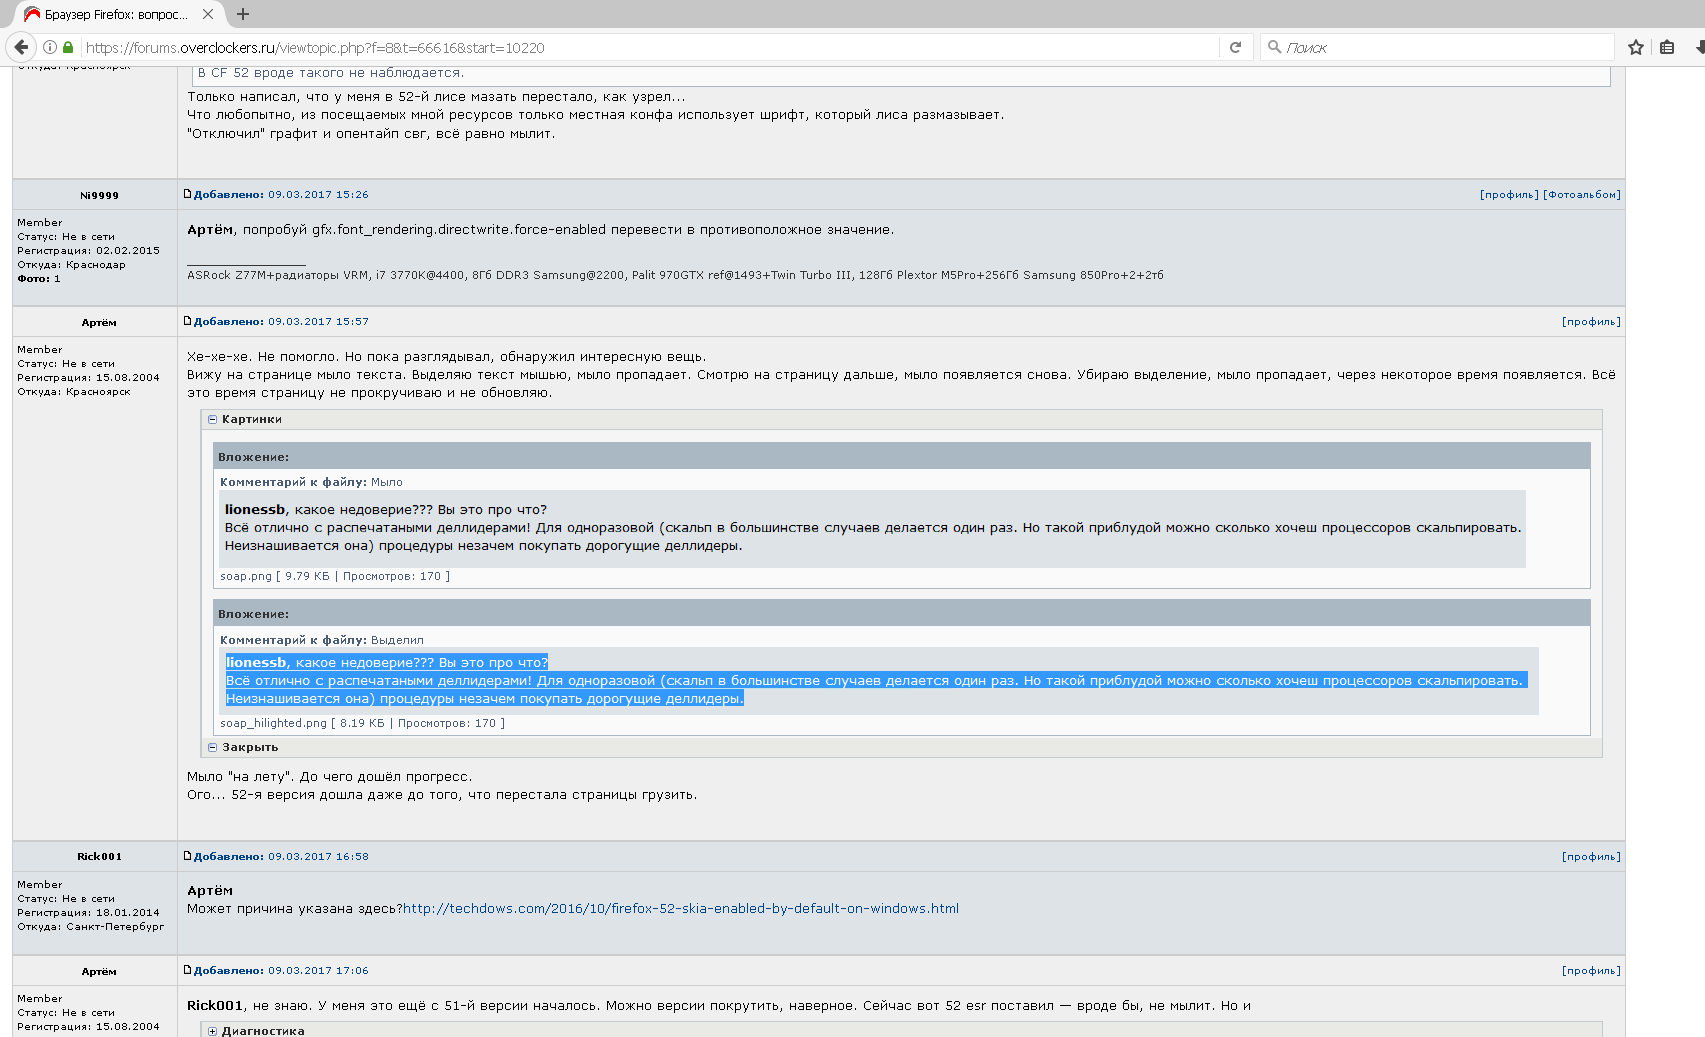Viewport: 1705px width, 1037px height.
Task: Click the 'soap_hilighted.png [ 8.19 КБ | Просмотров: 170 ]' caption
Action: tap(362, 724)
